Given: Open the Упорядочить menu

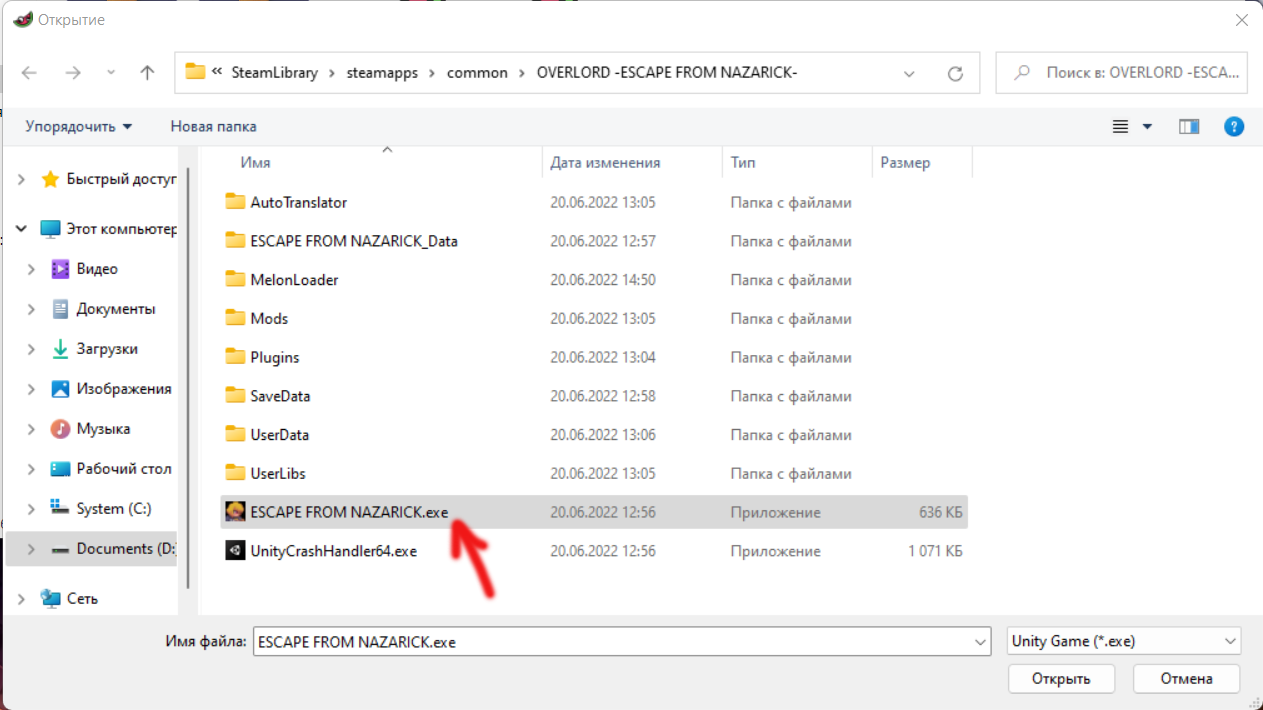Looking at the screenshot, I should click(78, 127).
